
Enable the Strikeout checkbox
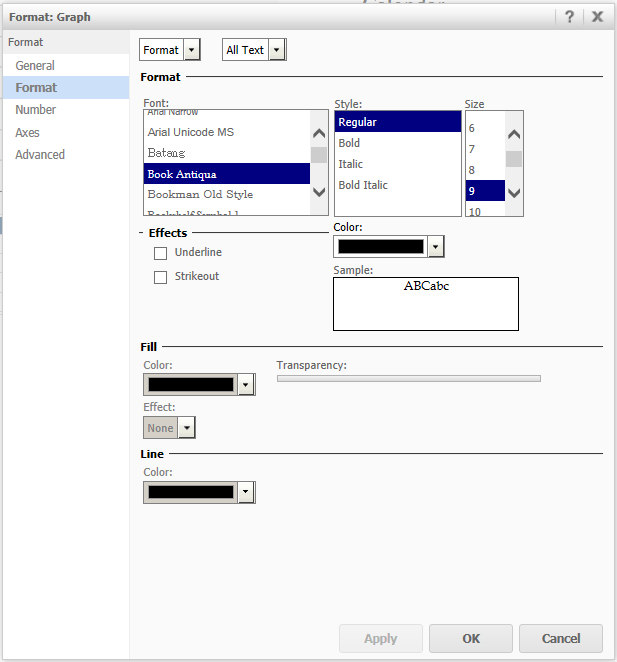point(161,277)
